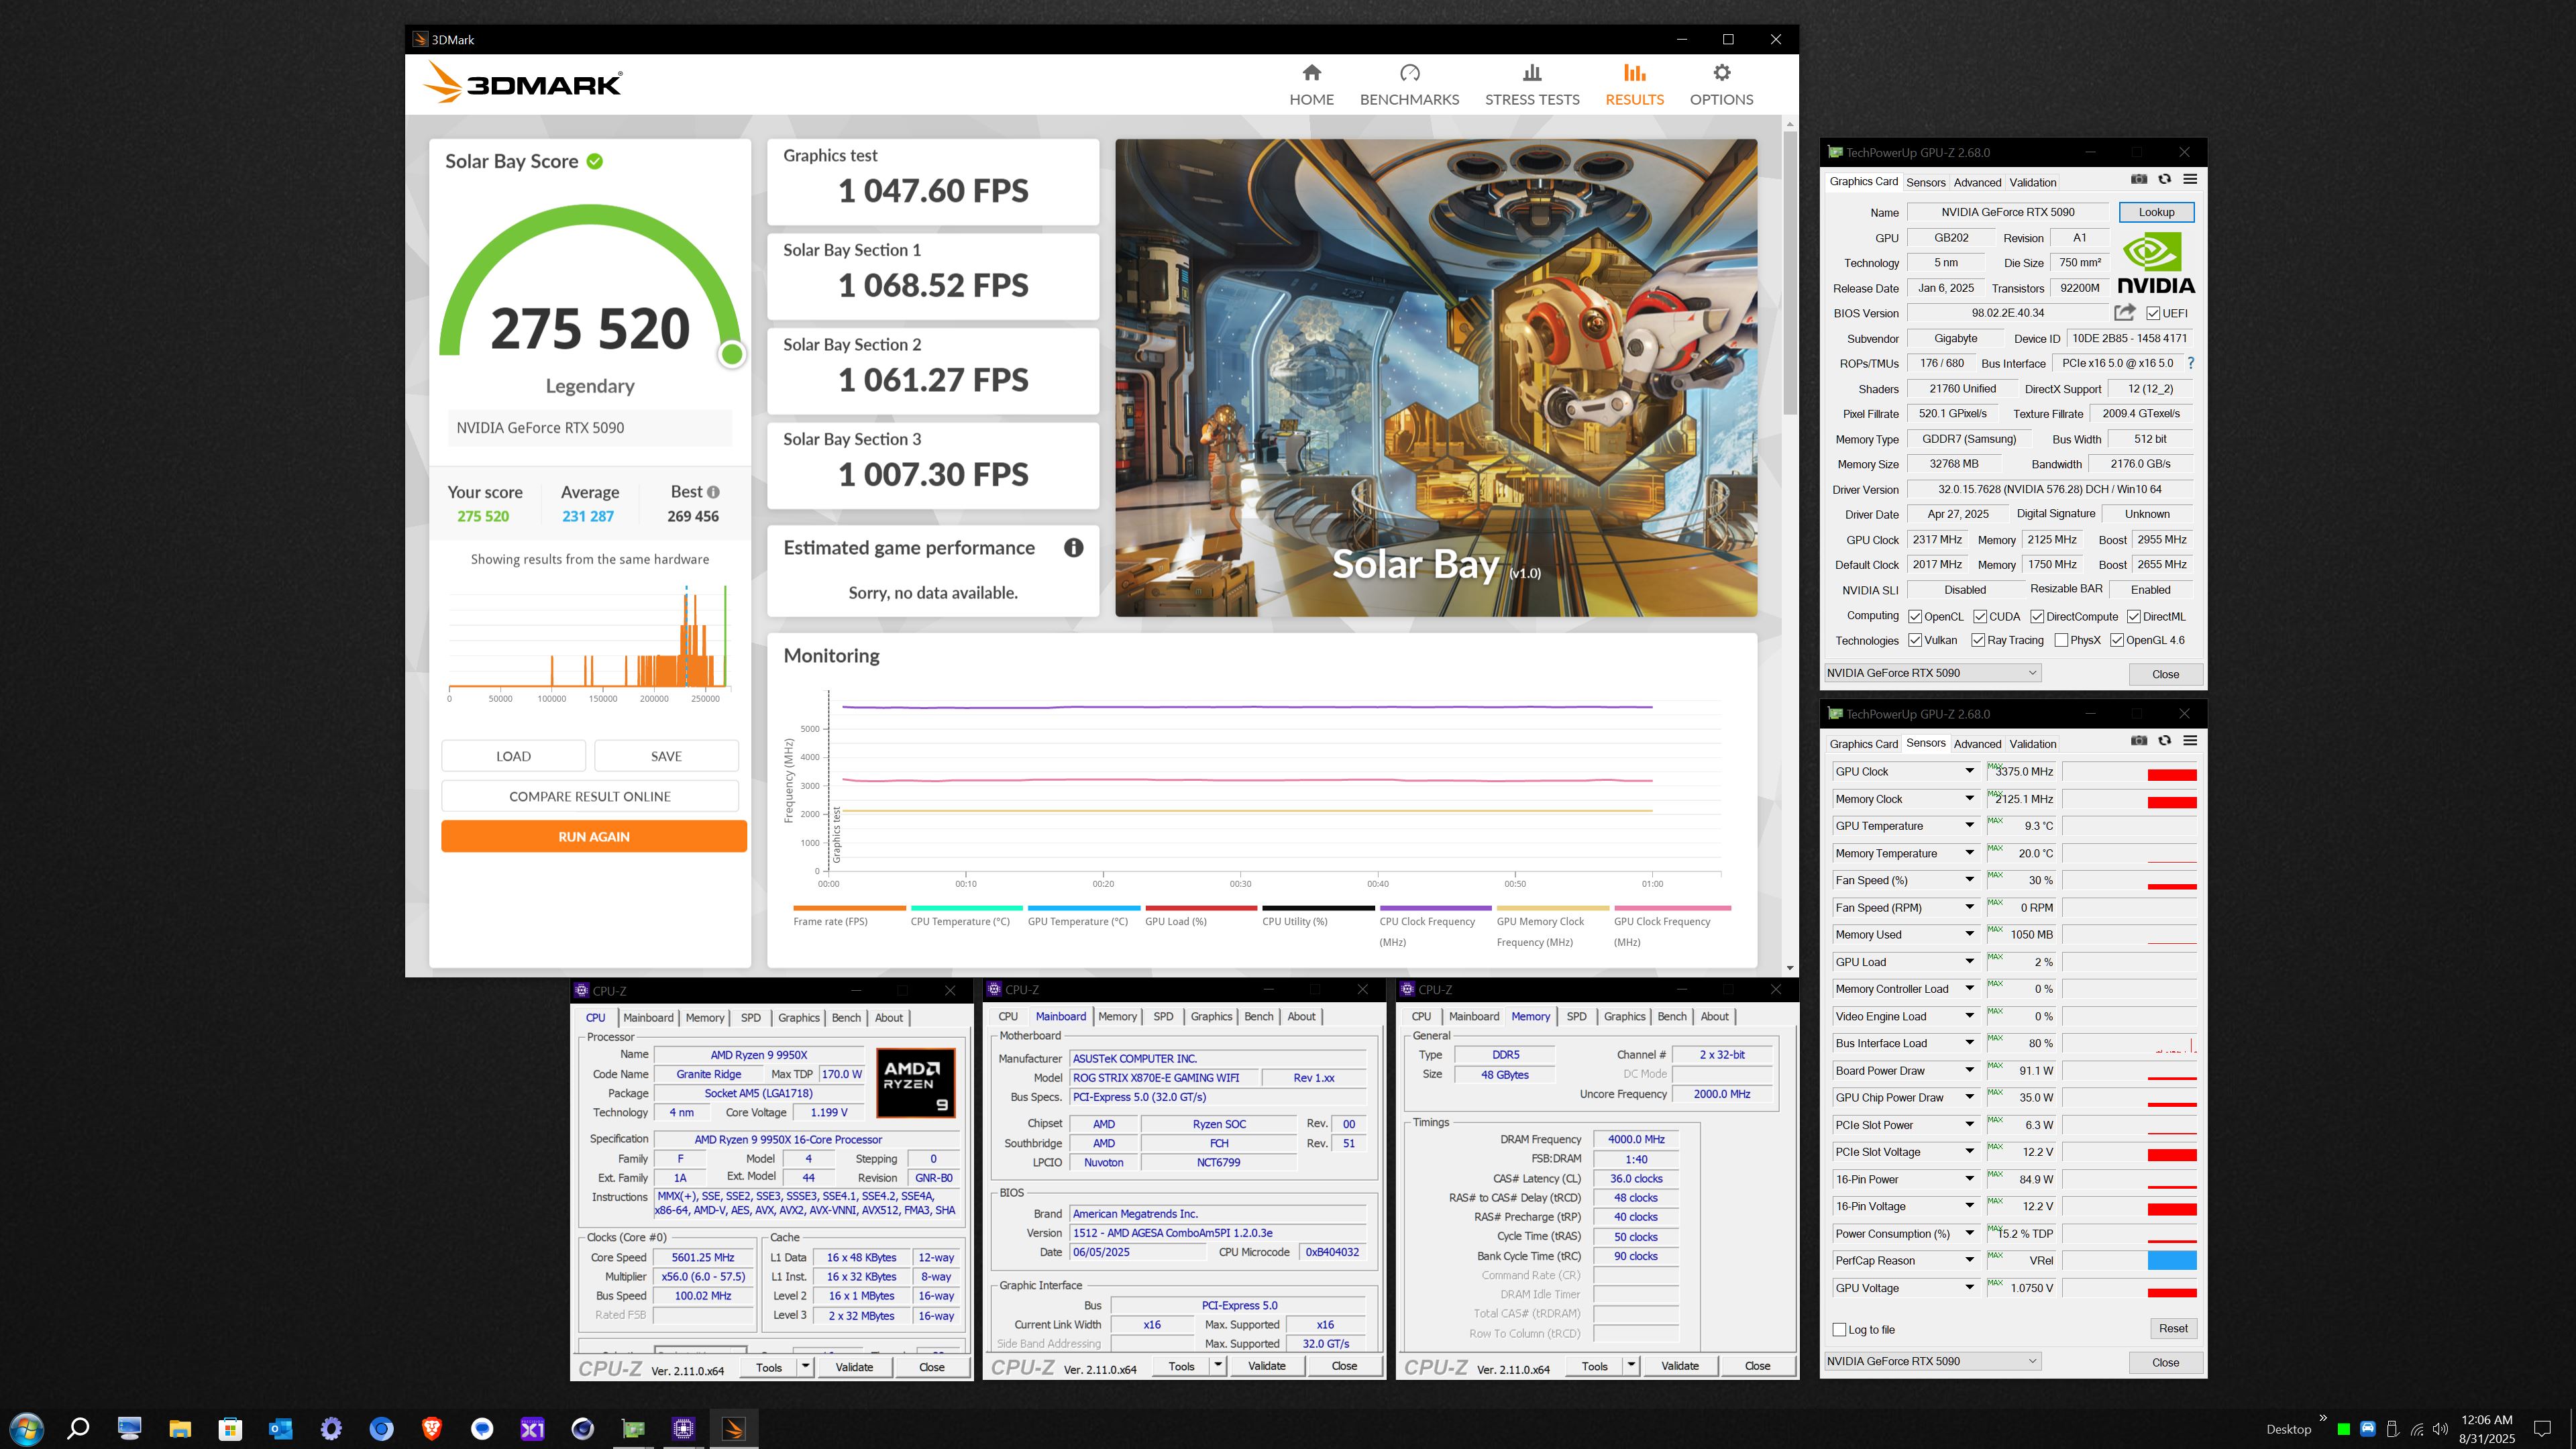Open GPU selector dropdown in GPU-Z Graphics Card window
This screenshot has width=2576, height=1449.
click(1932, 673)
